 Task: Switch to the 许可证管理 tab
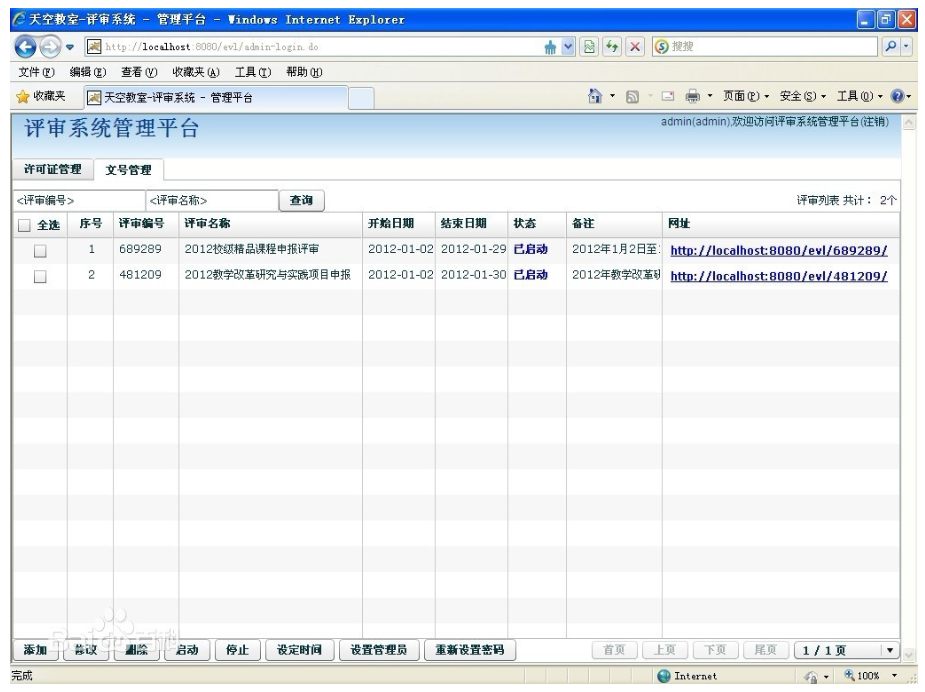click(x=52, y=169)
